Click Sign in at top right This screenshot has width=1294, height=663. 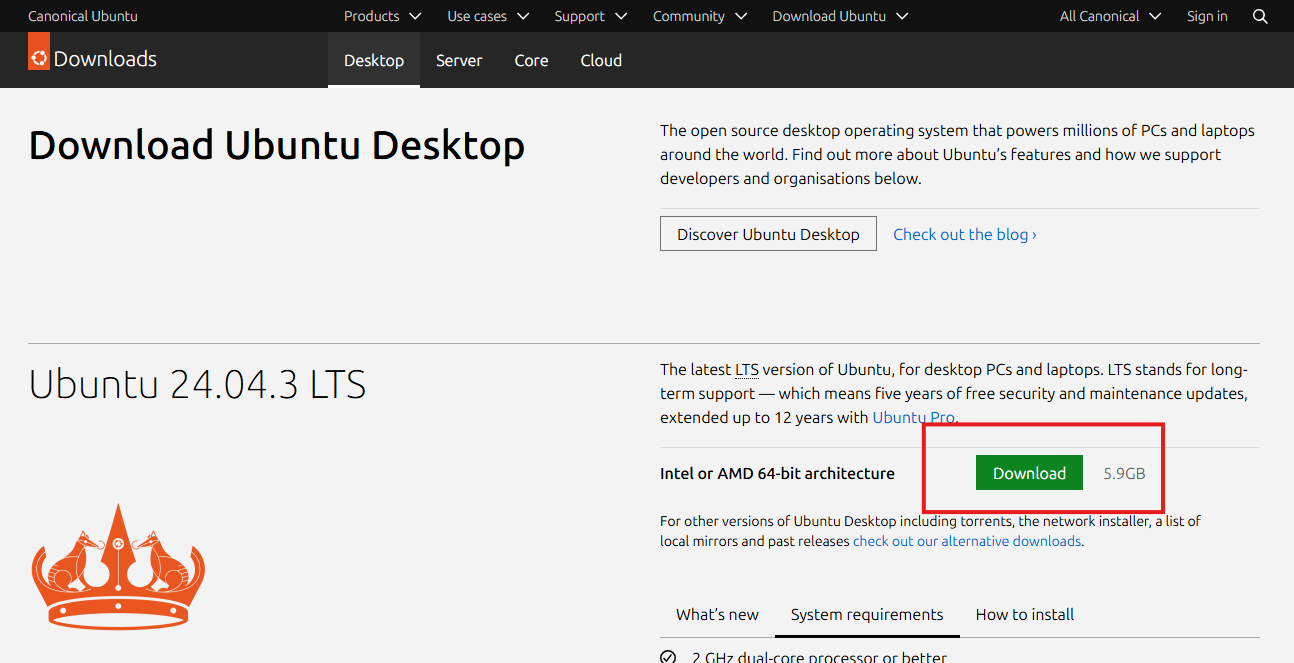1207,16
